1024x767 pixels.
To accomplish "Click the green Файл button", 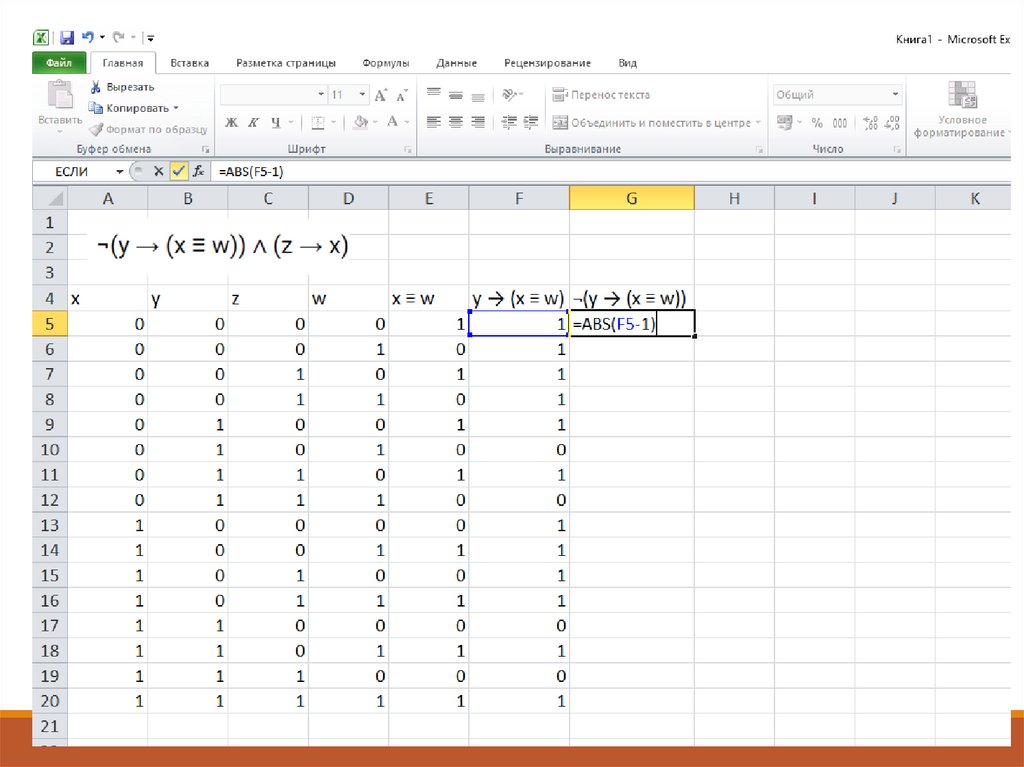I will coord(59,63).
